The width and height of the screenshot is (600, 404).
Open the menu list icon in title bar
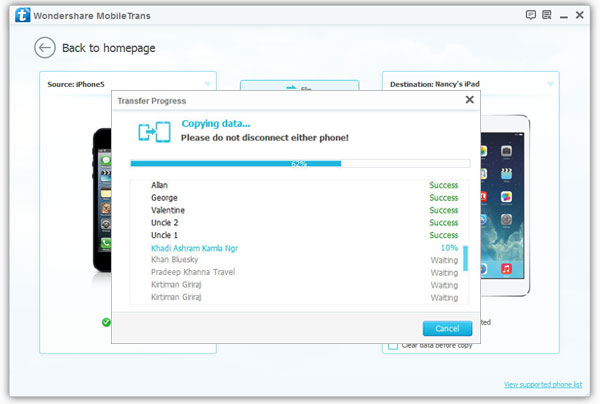[x=547, y=15]
